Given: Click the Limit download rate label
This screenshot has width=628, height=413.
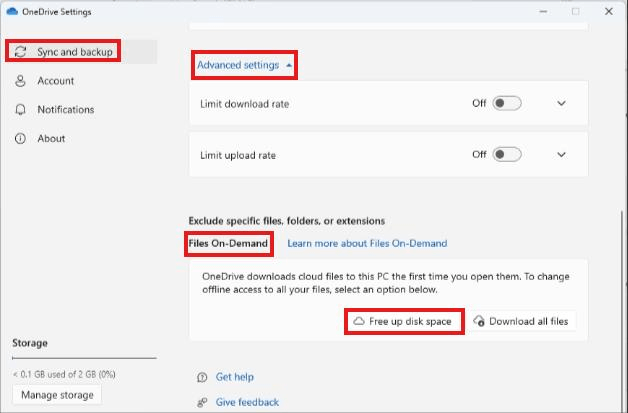Looking at the screenshot, I should 245,104.
